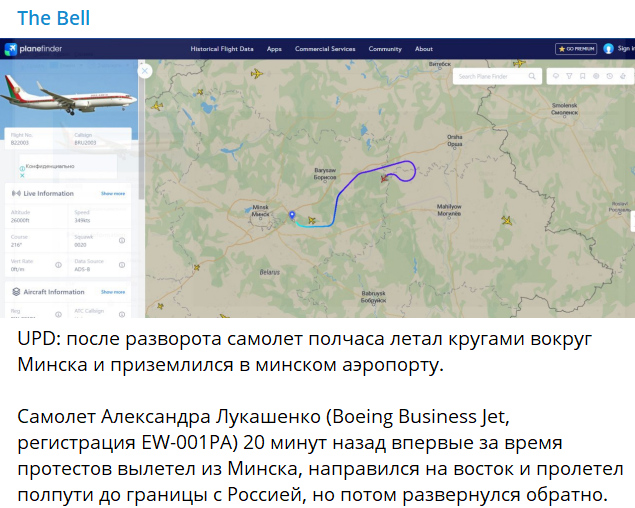The width and height of the screenshot is (635, 508).
Task: Open the Apps menu item
Action: click(274, 49)
